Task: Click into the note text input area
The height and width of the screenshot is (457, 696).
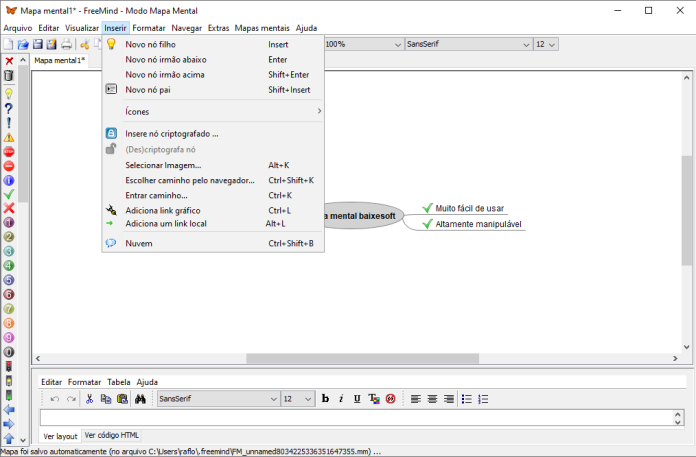Action: point(356,418)
